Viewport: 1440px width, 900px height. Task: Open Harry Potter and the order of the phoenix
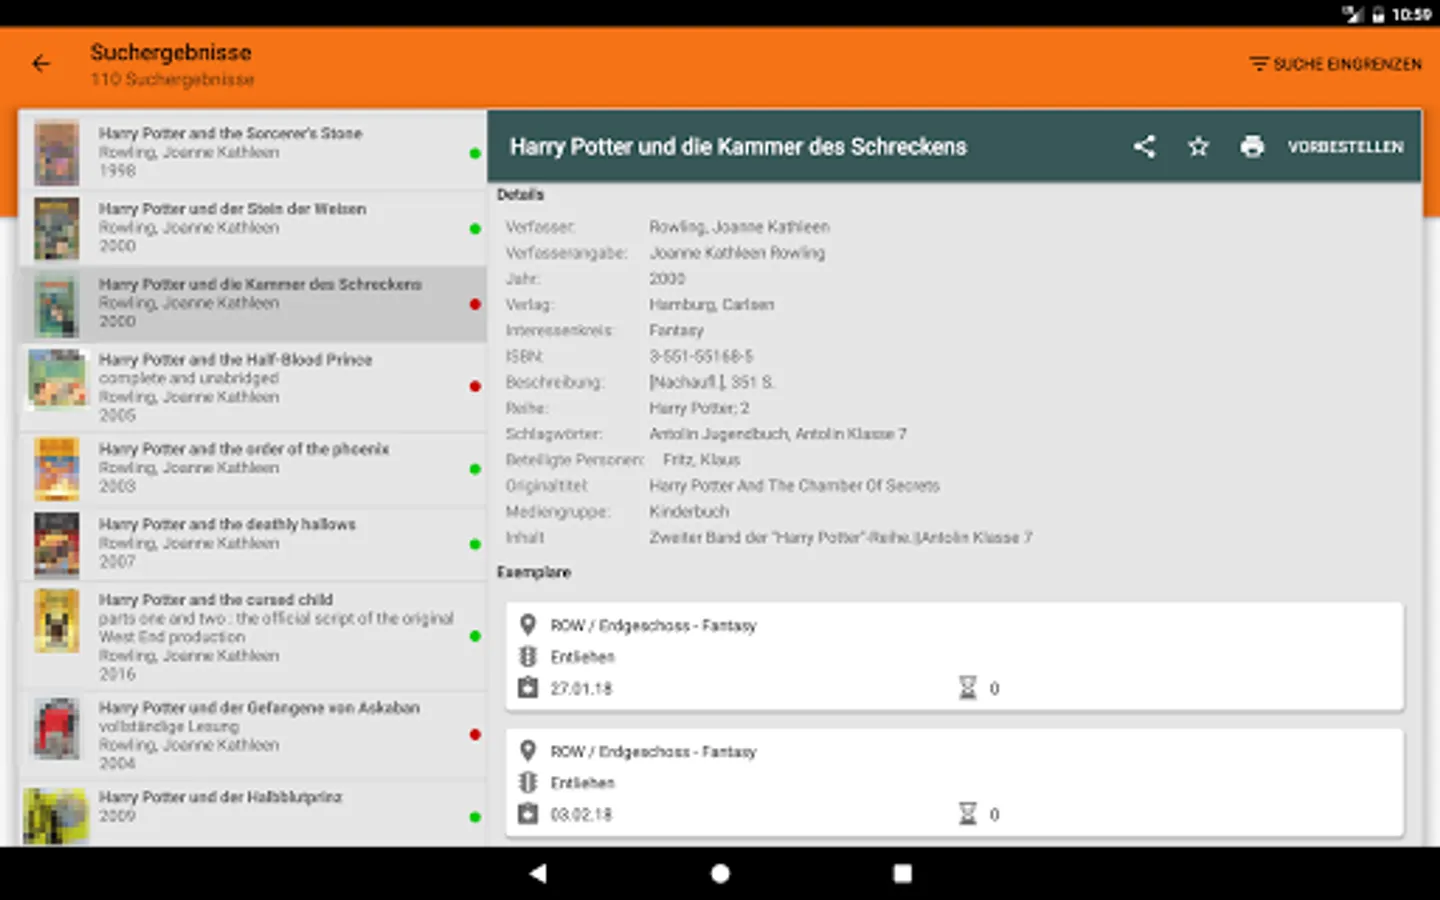(253, 468)
